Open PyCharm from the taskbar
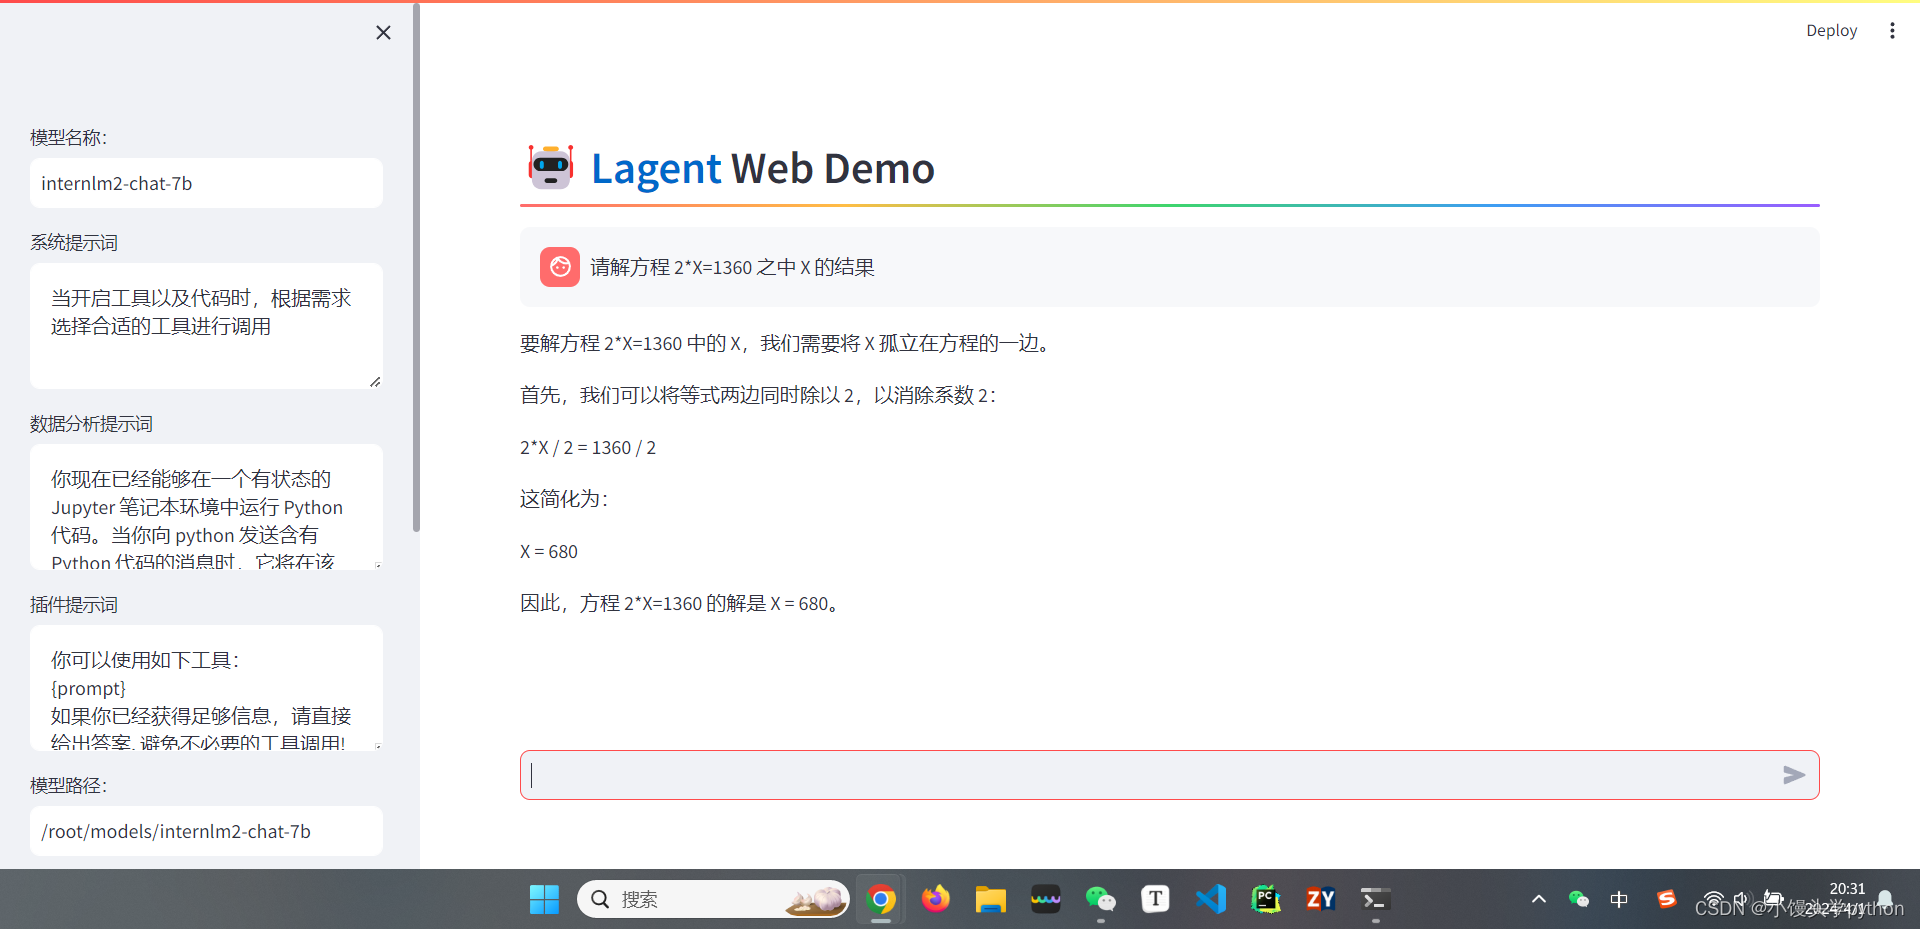1920x929 pixels. coord(1266,899)
